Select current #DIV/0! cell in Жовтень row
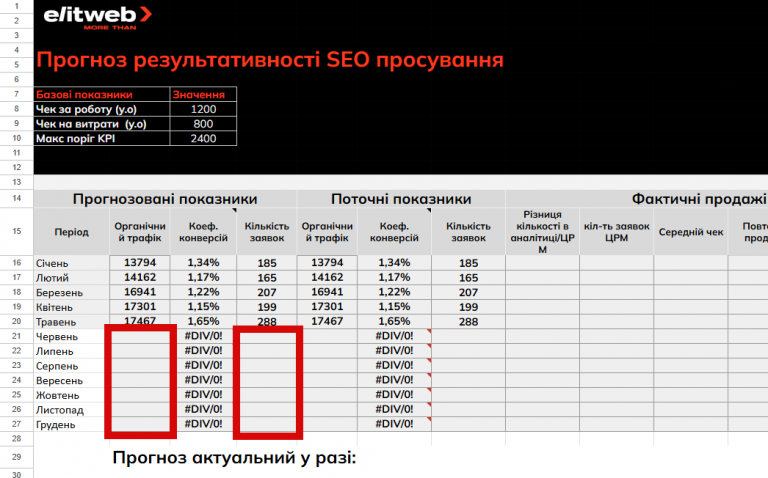The height and width of the screenshot is (478, 768). pos(394,395)
